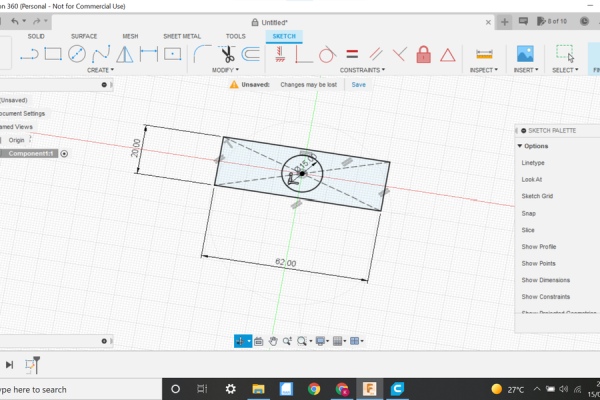Click the Measure ruler icon
The image size is (600, 400).
pos(485,54)
